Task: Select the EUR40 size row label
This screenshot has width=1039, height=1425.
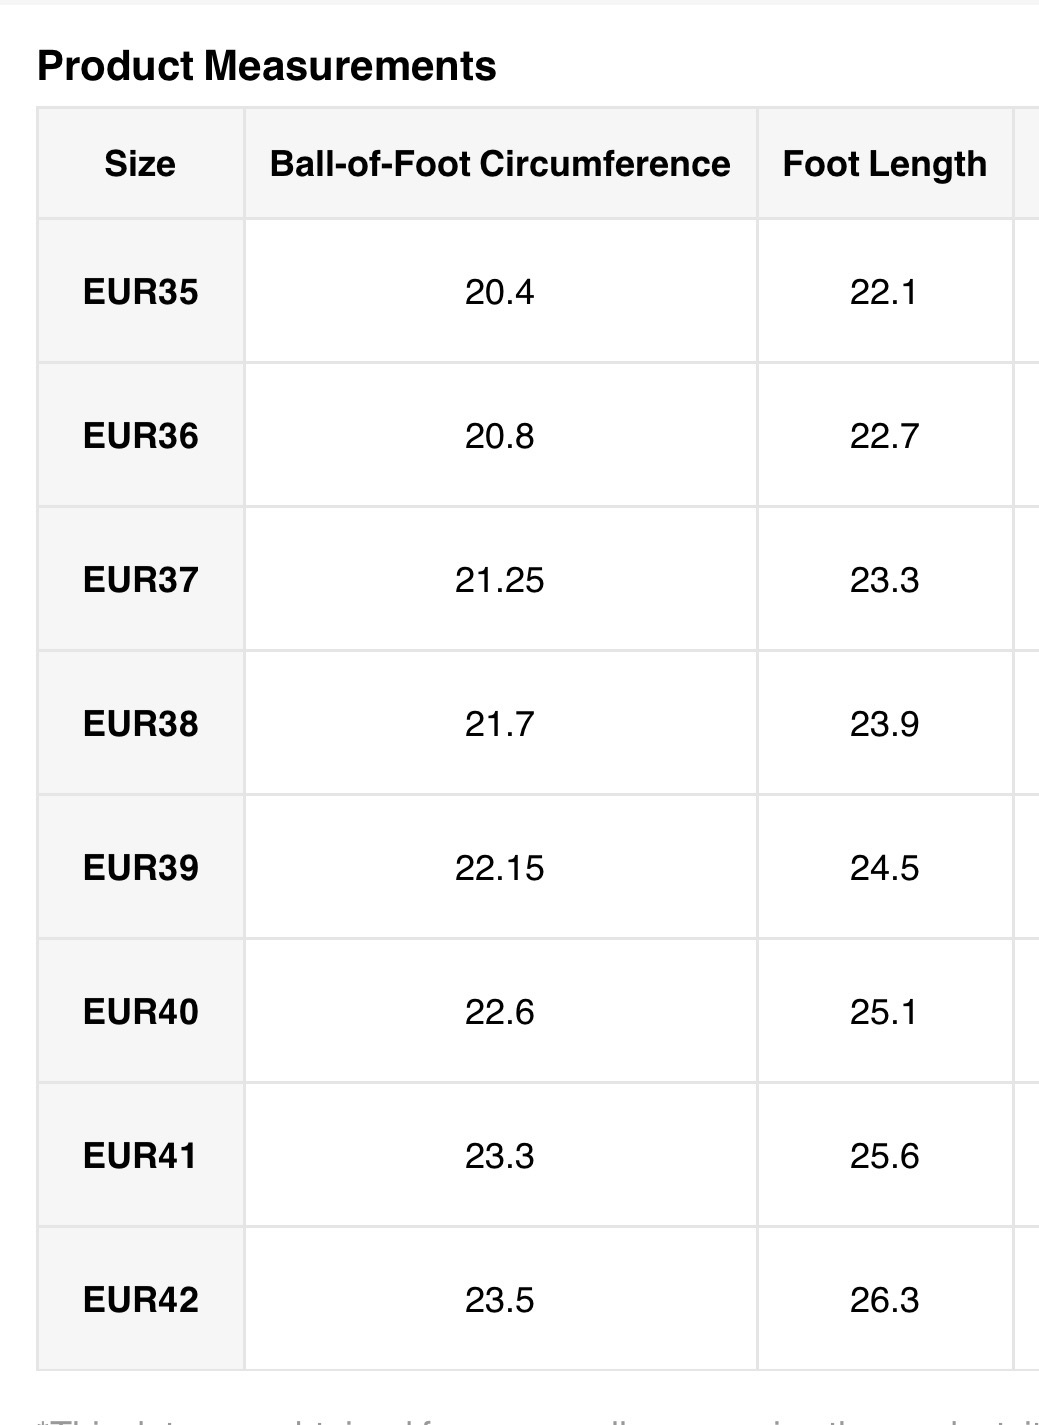Action: click(x=141, y=1012)
